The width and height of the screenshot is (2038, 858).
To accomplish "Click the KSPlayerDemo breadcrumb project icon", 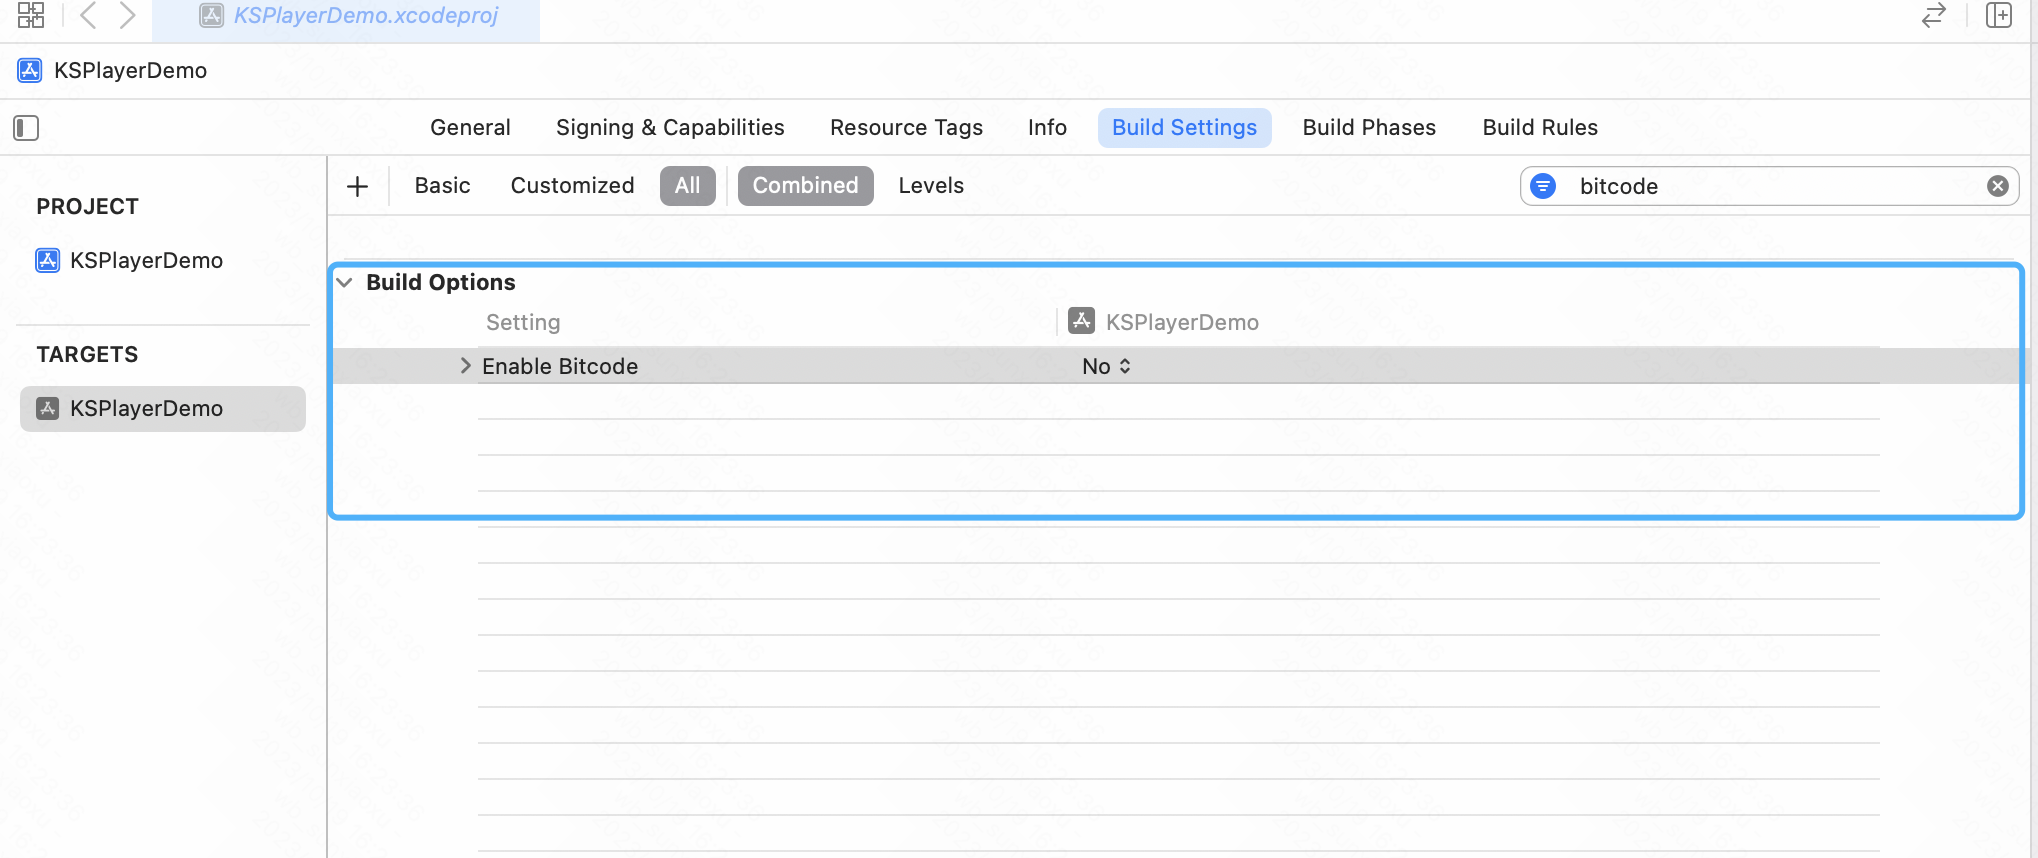I will (30, 70).
